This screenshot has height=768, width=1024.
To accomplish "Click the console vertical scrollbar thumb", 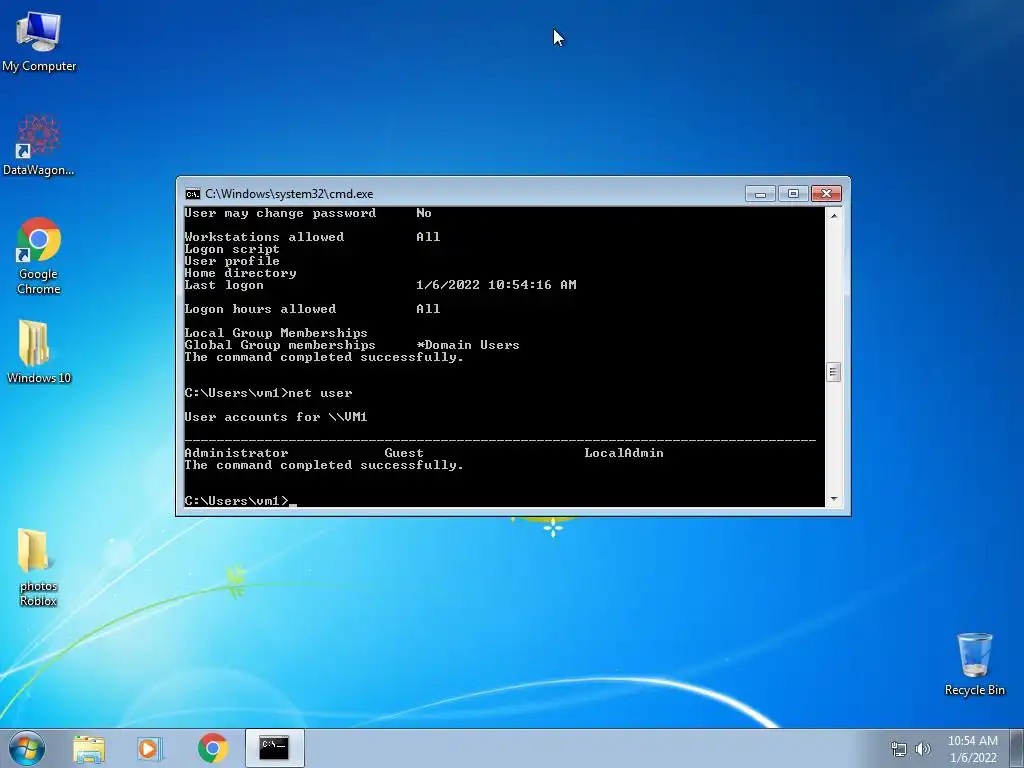I will (x=833, y=372).
